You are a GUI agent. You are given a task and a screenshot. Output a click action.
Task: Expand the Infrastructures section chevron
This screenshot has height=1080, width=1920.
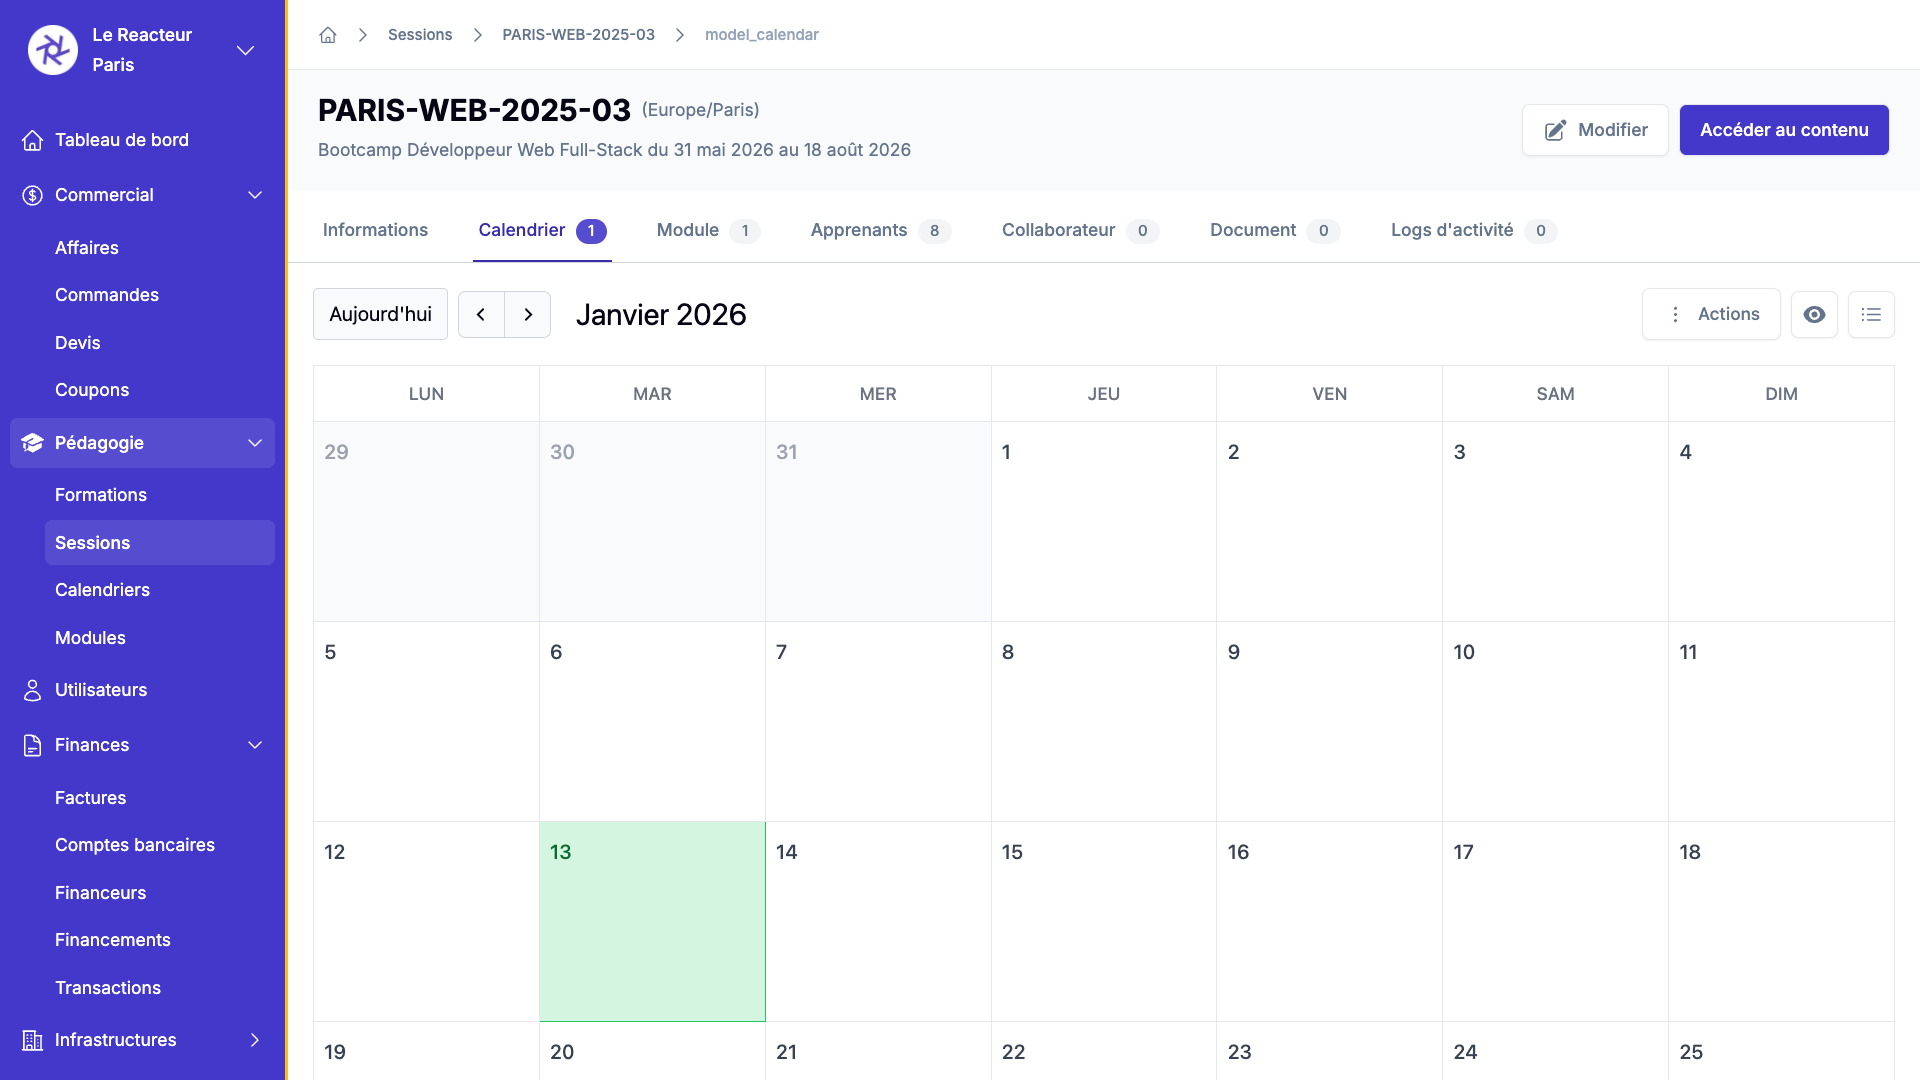point(255,1040)
